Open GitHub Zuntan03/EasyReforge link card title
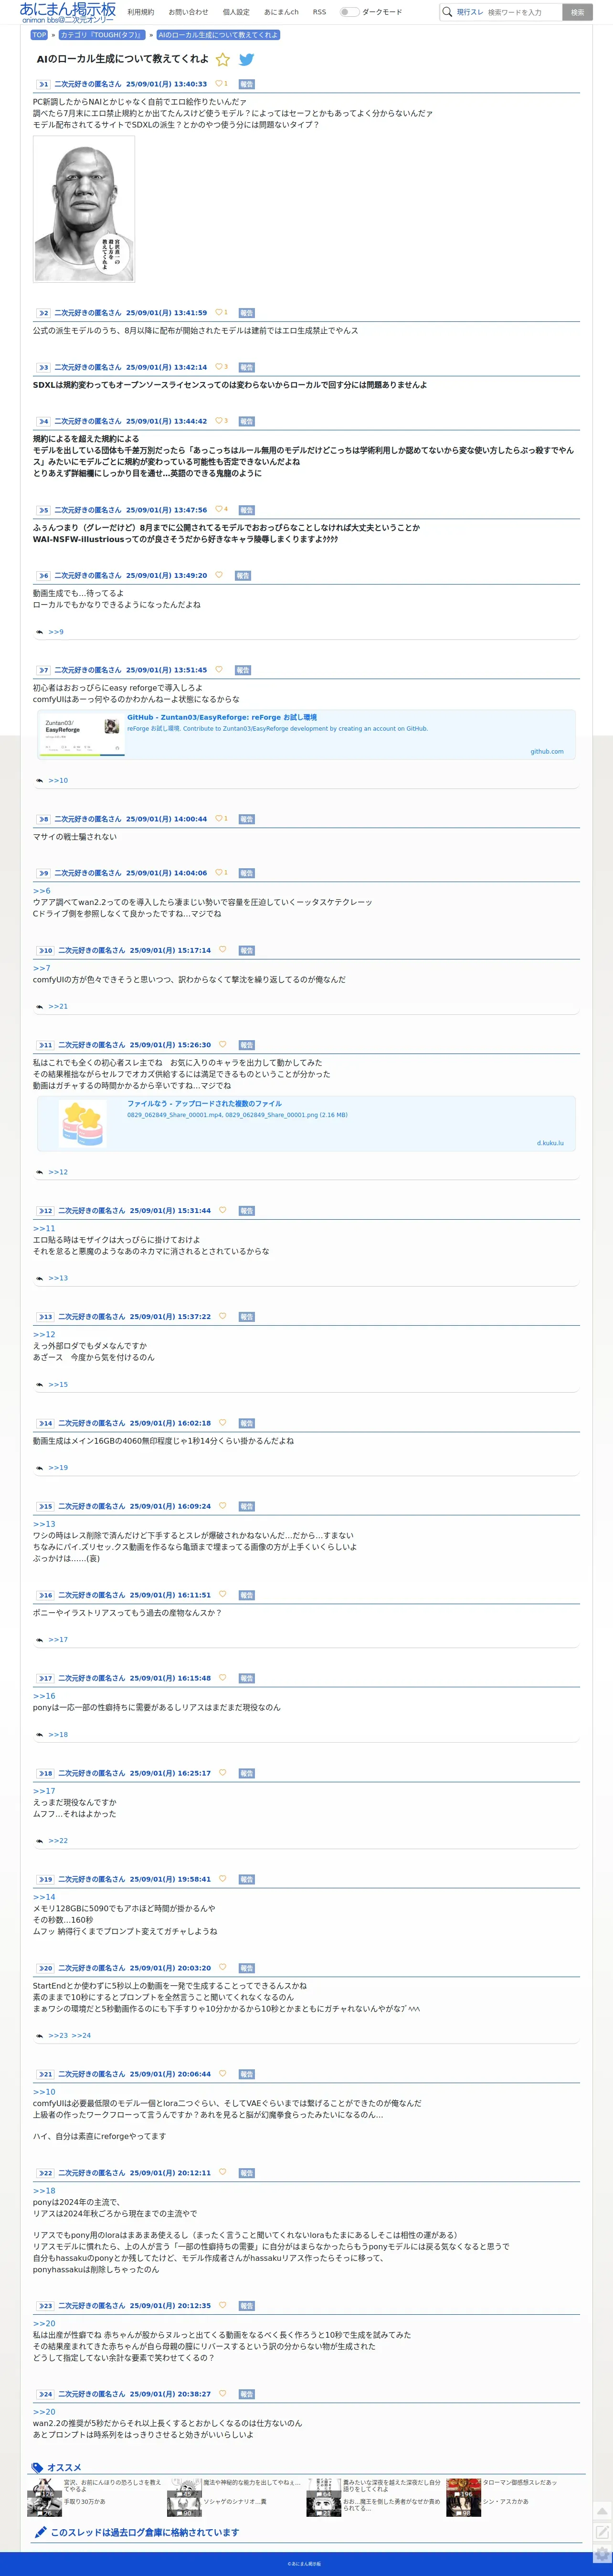This screenshot has height=2576, width=613. point(222,717)
